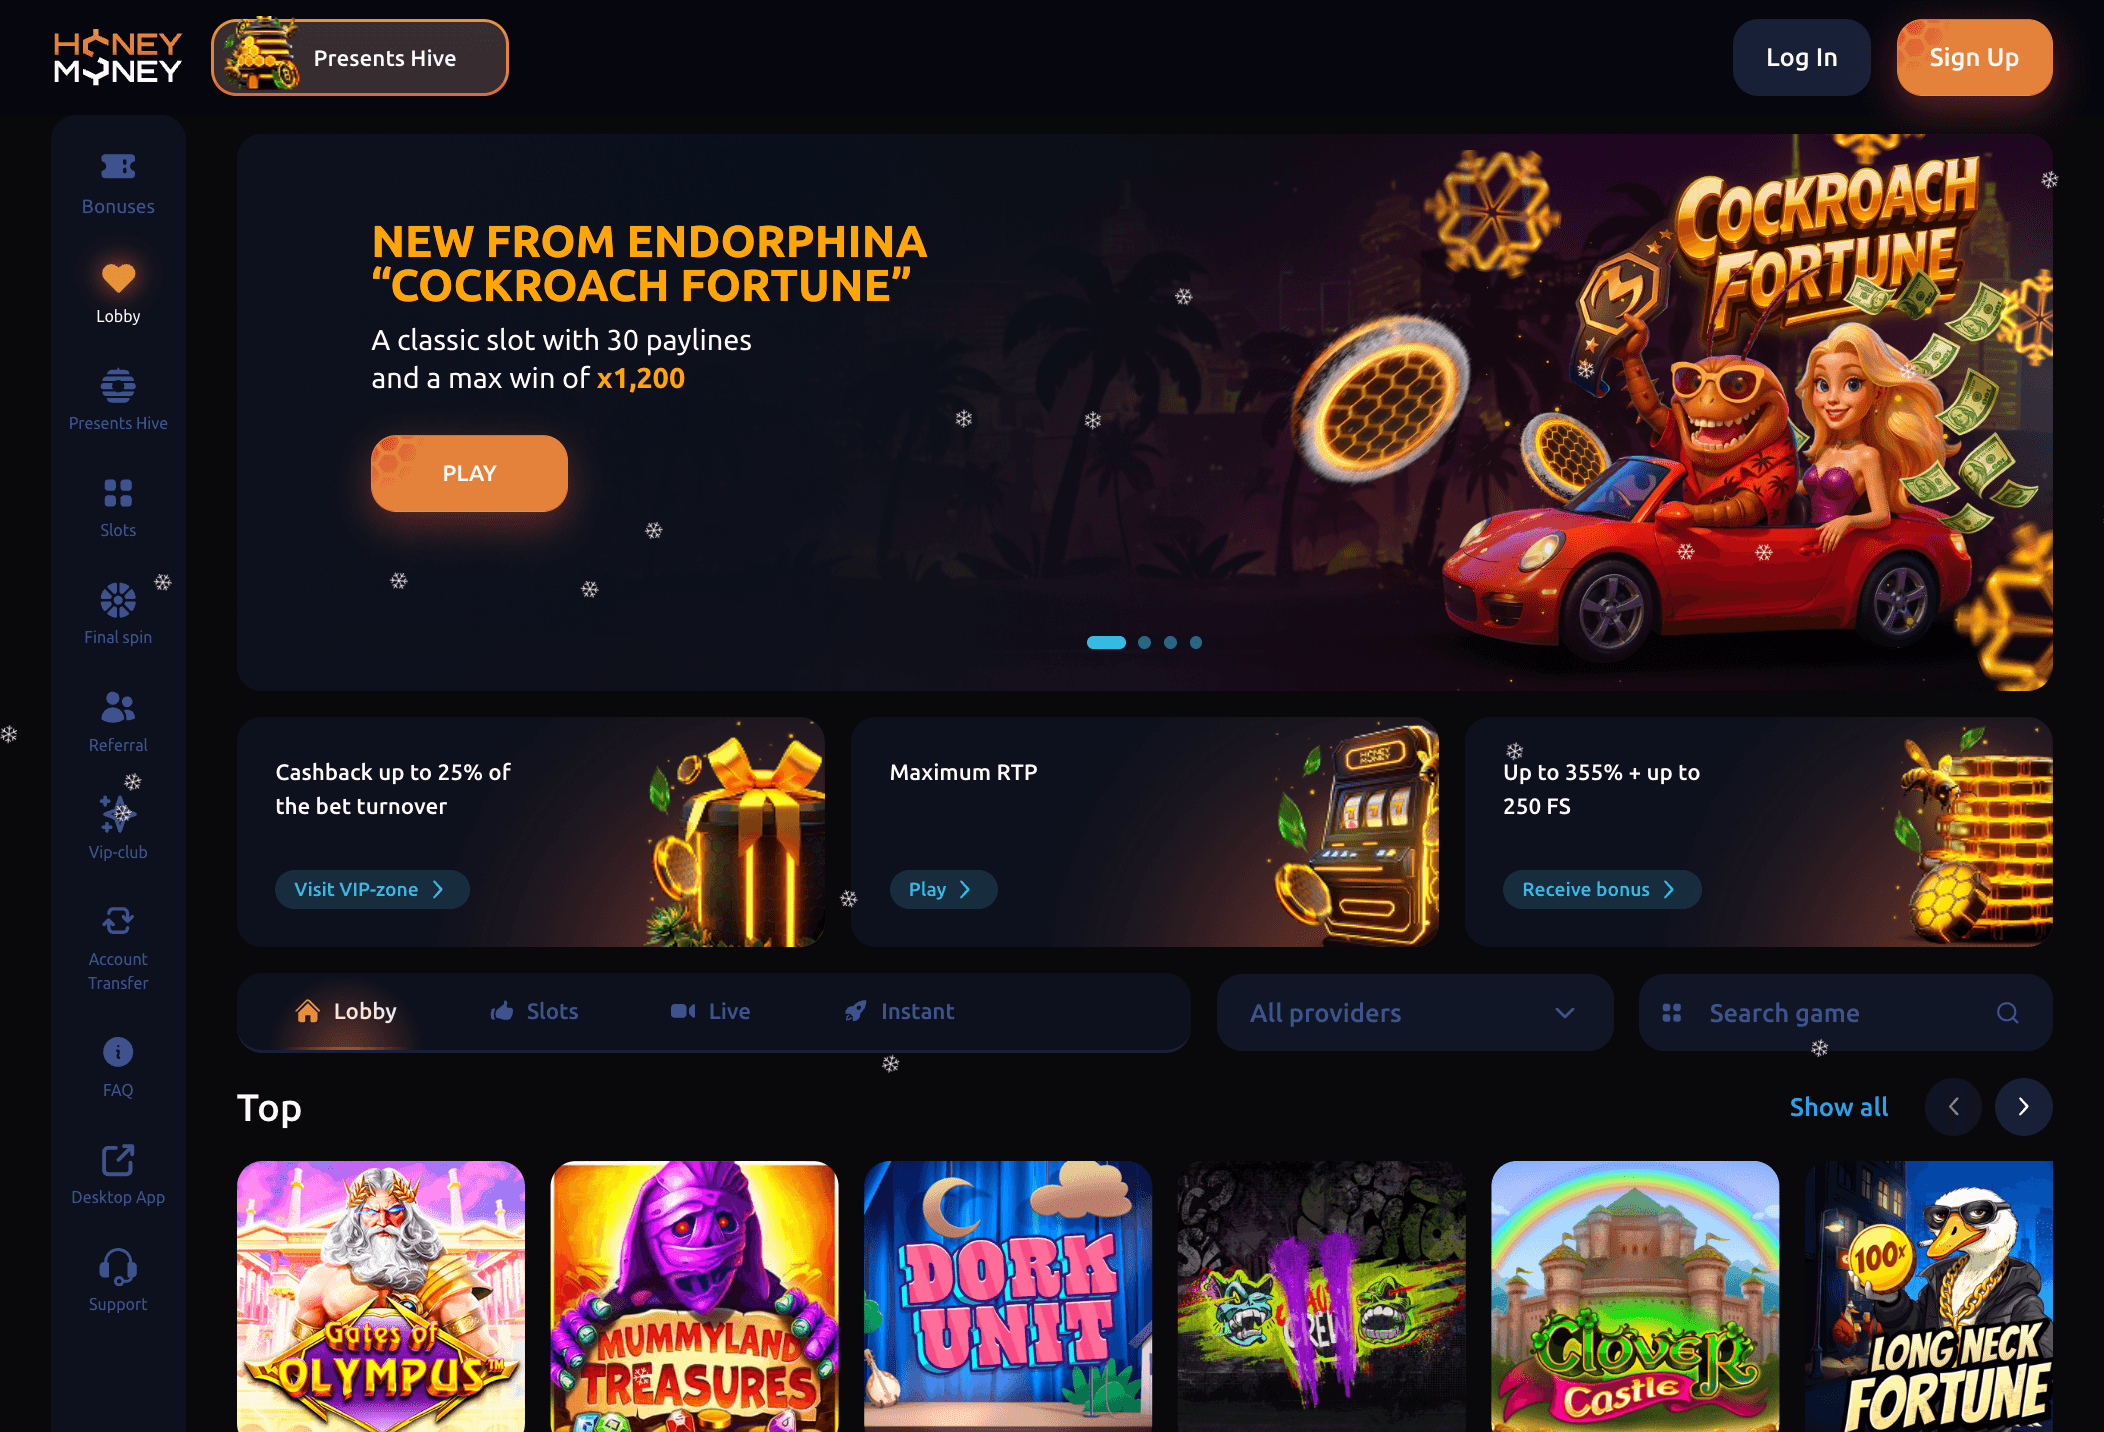Launch the Desktop App icon

coord(118,1160)
